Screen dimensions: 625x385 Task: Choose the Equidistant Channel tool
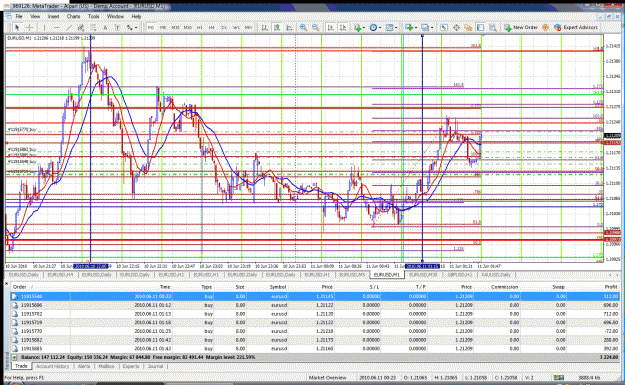tap(81, 28)
